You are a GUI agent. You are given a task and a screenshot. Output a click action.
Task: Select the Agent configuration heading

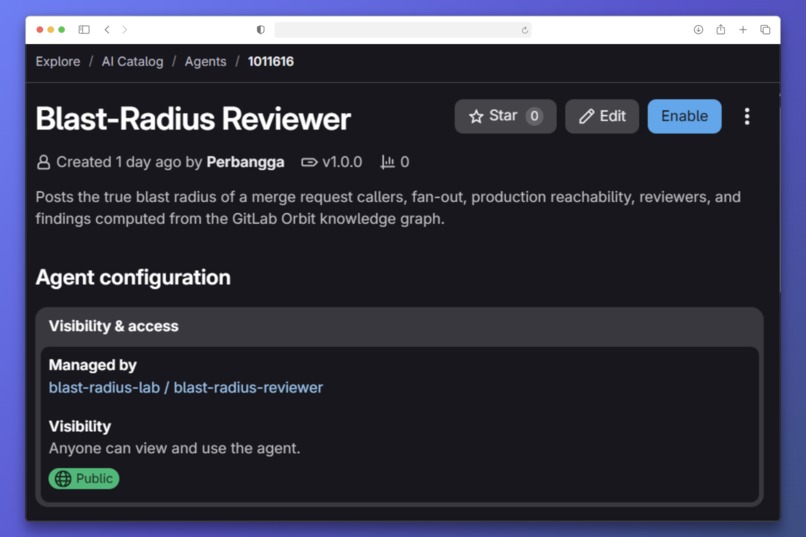(x=133, y=277)
